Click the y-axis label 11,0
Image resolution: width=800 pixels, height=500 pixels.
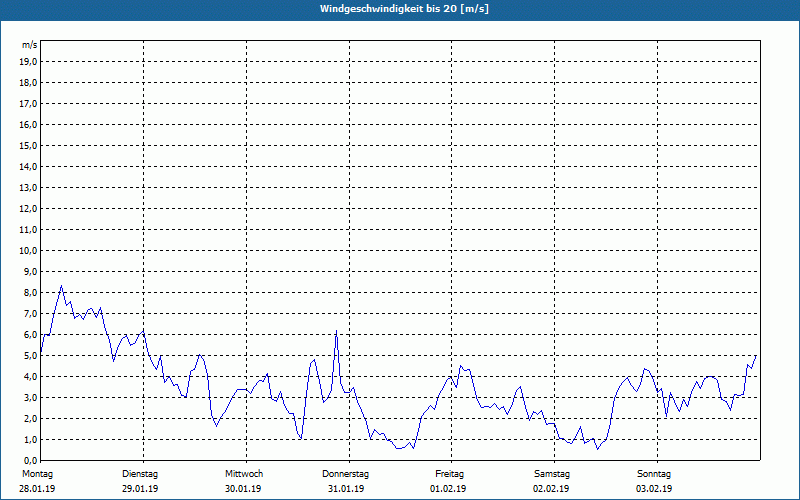(28, 230)
